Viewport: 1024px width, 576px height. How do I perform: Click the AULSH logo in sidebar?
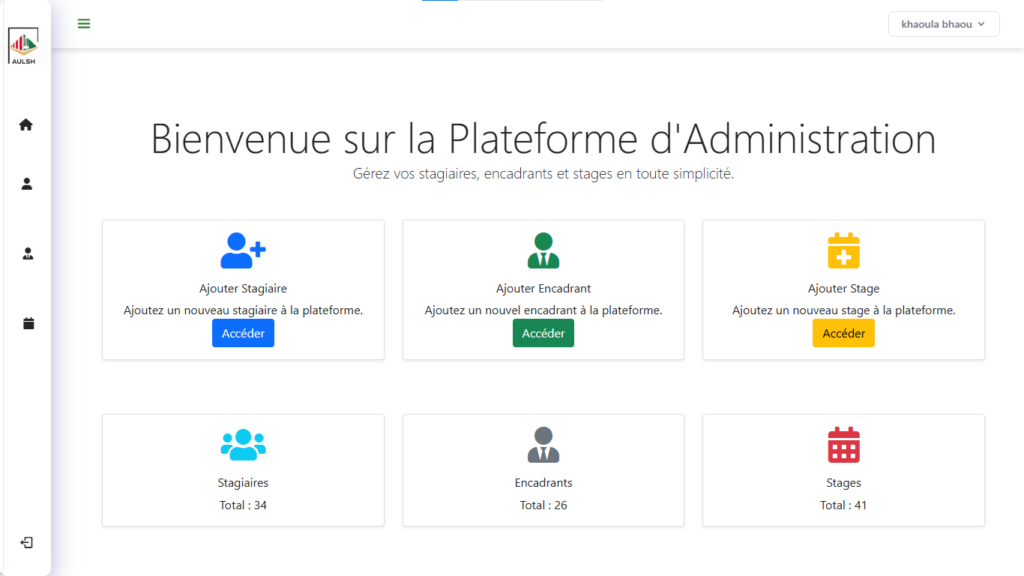click(24, 46)
